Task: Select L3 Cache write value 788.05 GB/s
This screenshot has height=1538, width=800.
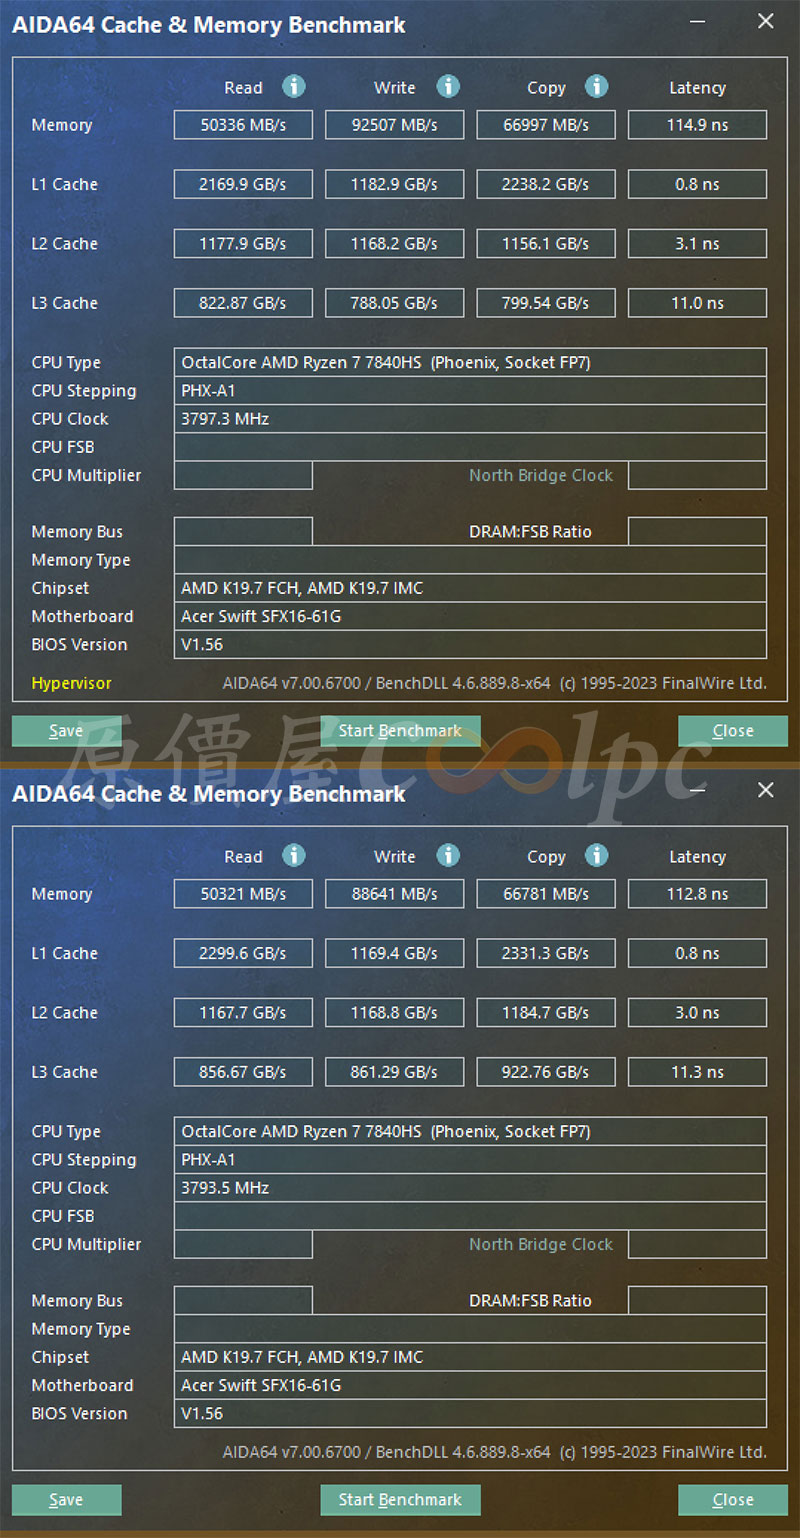Action: click(x=395, y=303)
